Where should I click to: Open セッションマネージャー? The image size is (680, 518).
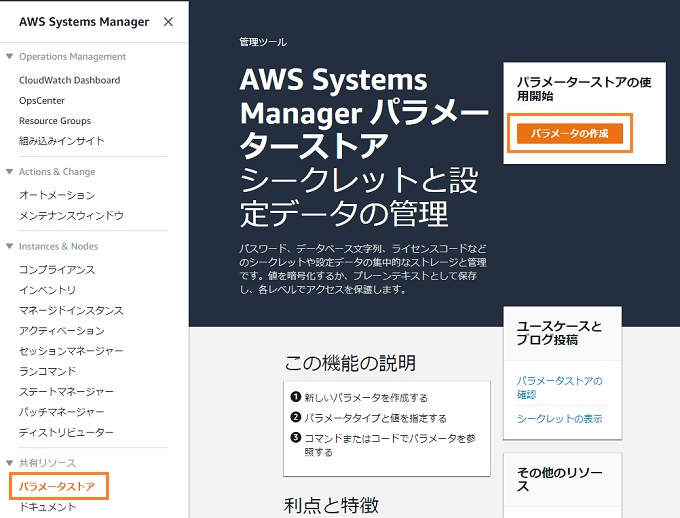tap(71, 351)
